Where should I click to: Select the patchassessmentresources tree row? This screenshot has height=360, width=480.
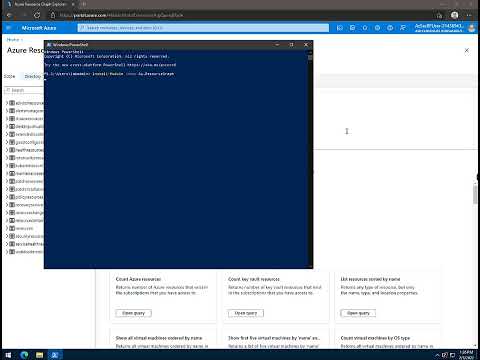24,181
